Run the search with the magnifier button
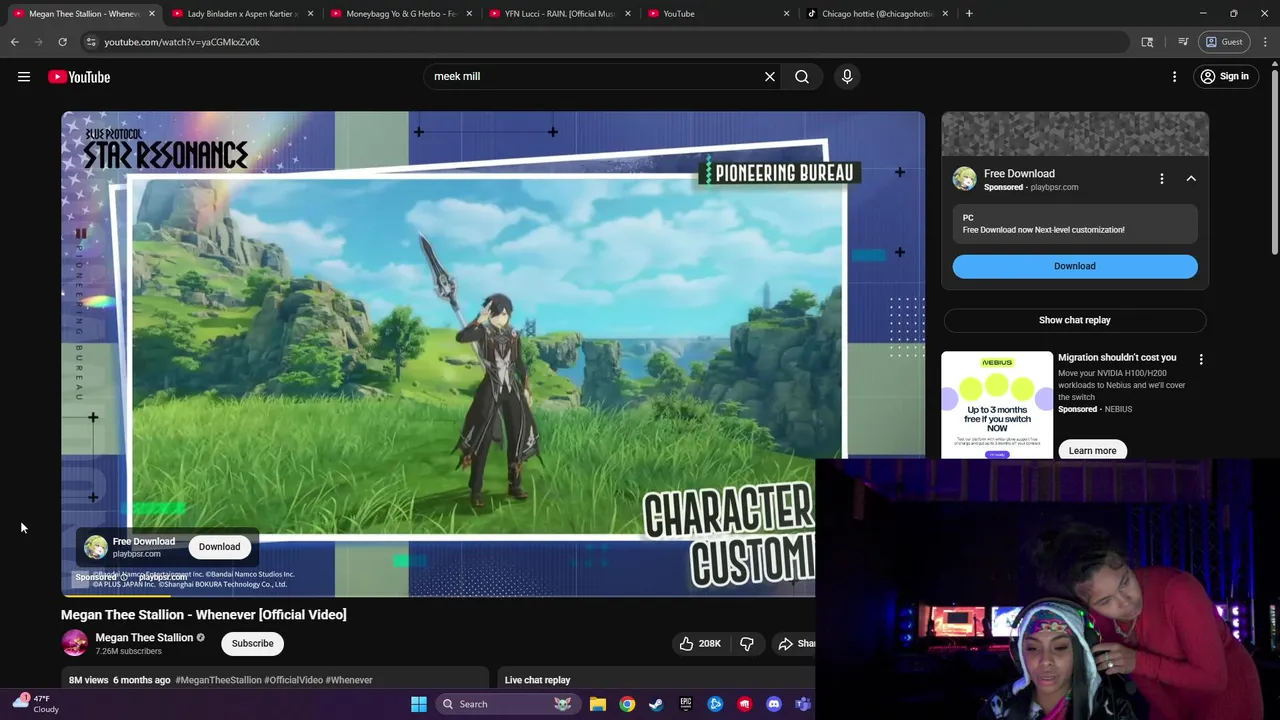The image size is (1280, 720). click(x=802, y=76)
